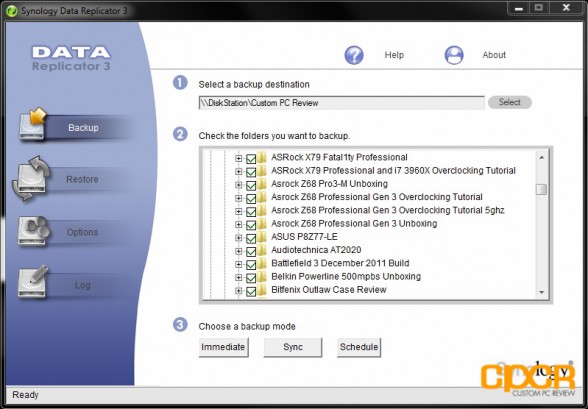Image resolution: width=588 pixels, height=409 pixels.
Task: Click the backup destination path field
Action: (342, 103)
